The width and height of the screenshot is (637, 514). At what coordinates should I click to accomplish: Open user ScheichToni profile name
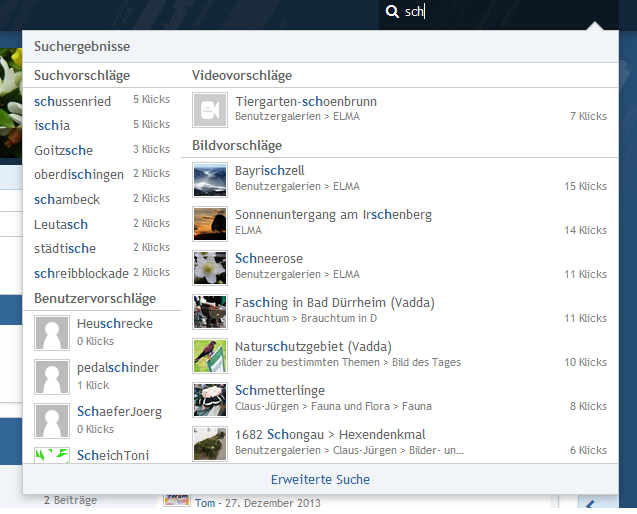[113, 455]
